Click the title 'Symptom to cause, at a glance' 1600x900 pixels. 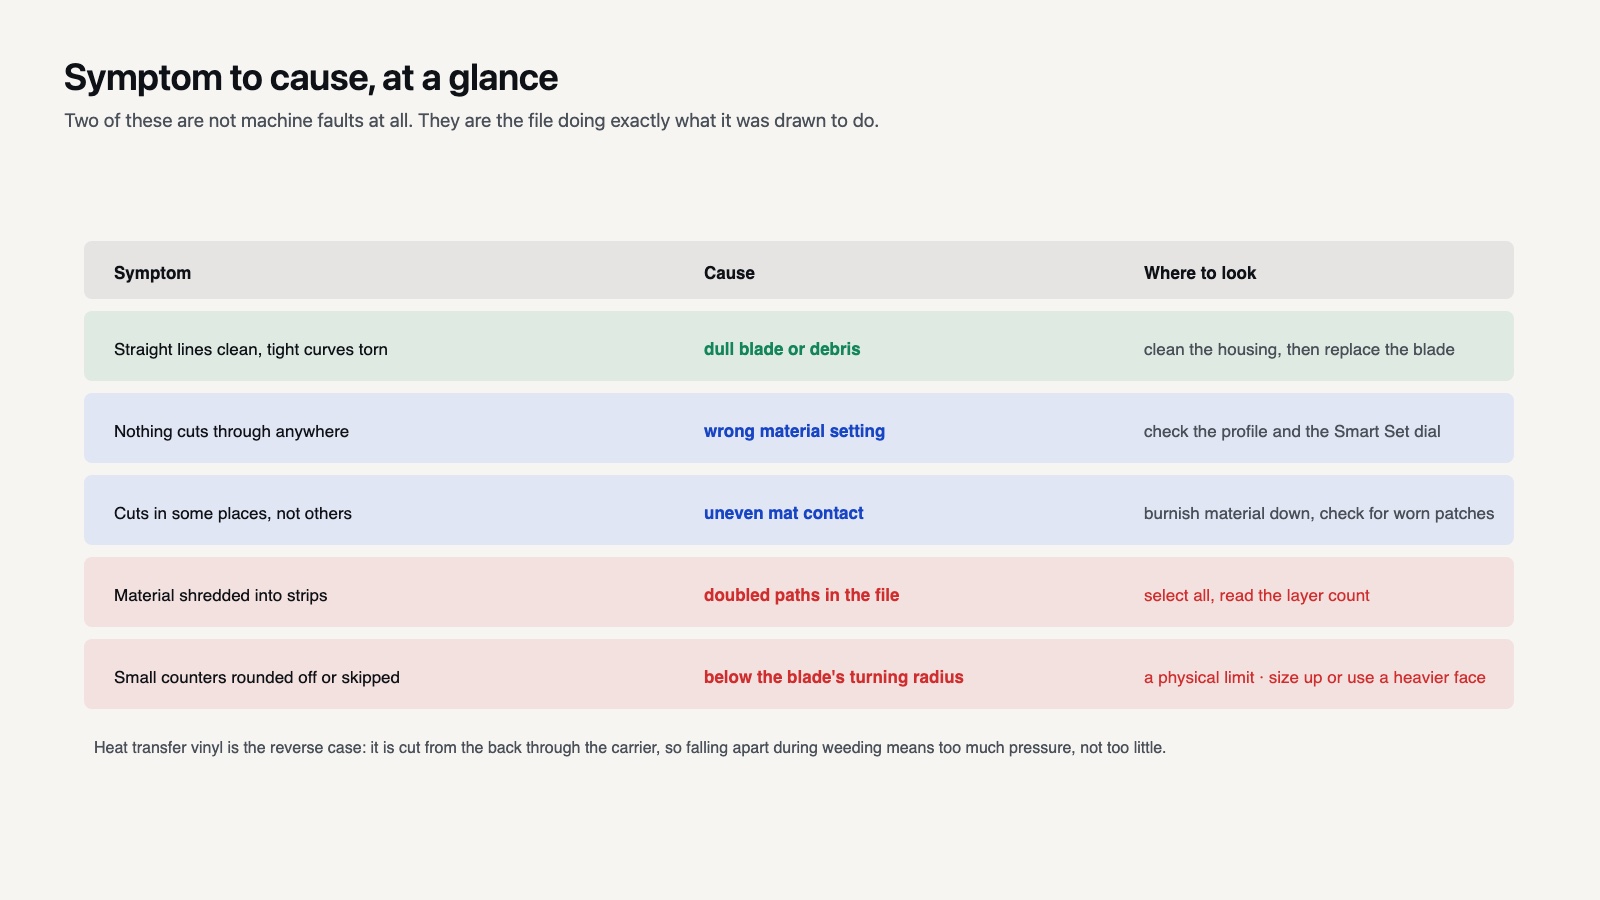(311, 78)
